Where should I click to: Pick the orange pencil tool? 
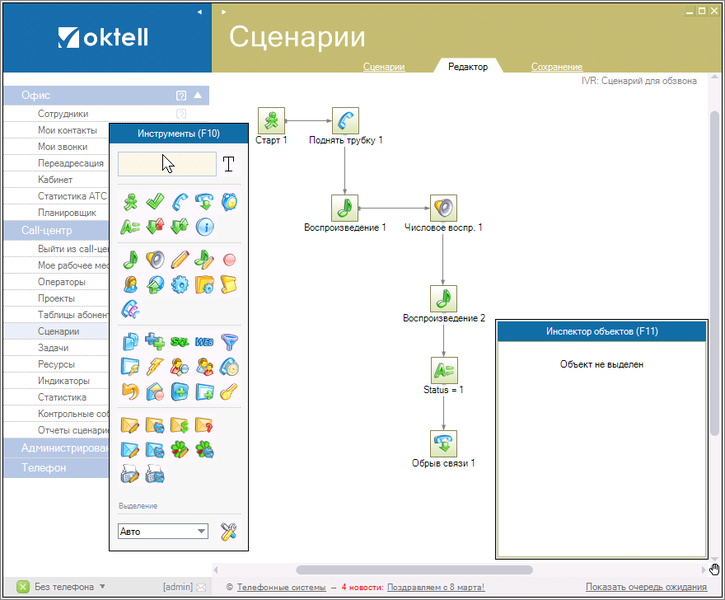(x=180, y=260)
